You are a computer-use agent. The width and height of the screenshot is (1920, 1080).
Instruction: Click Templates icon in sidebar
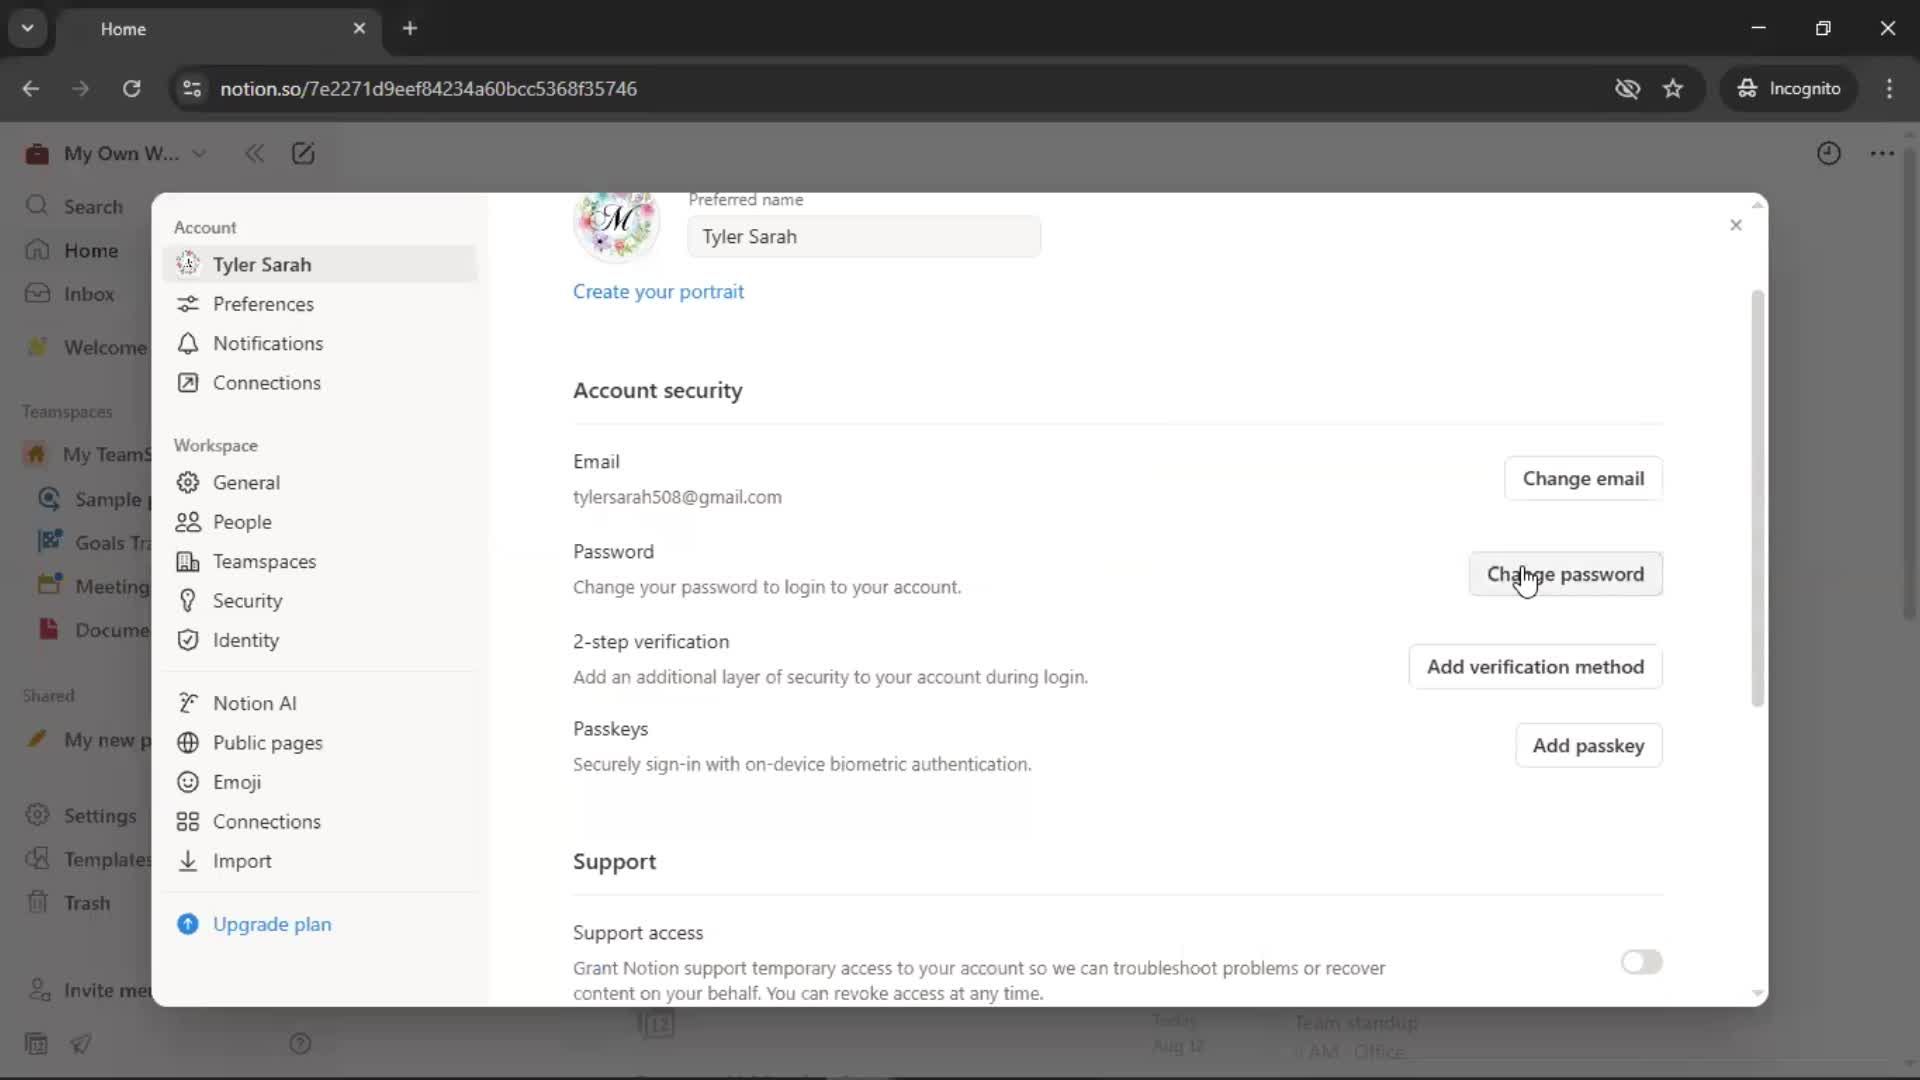[x=37, y=859]
